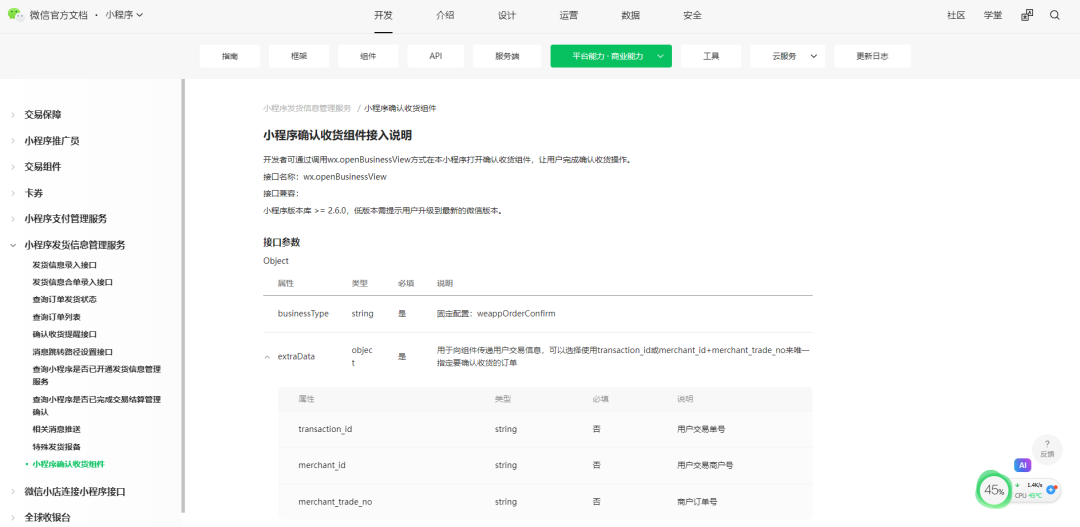This screenshot has width=1080, height=527.
Task: Click the 小程序确认收货组件接入说明 page heading
Action: 338,135
